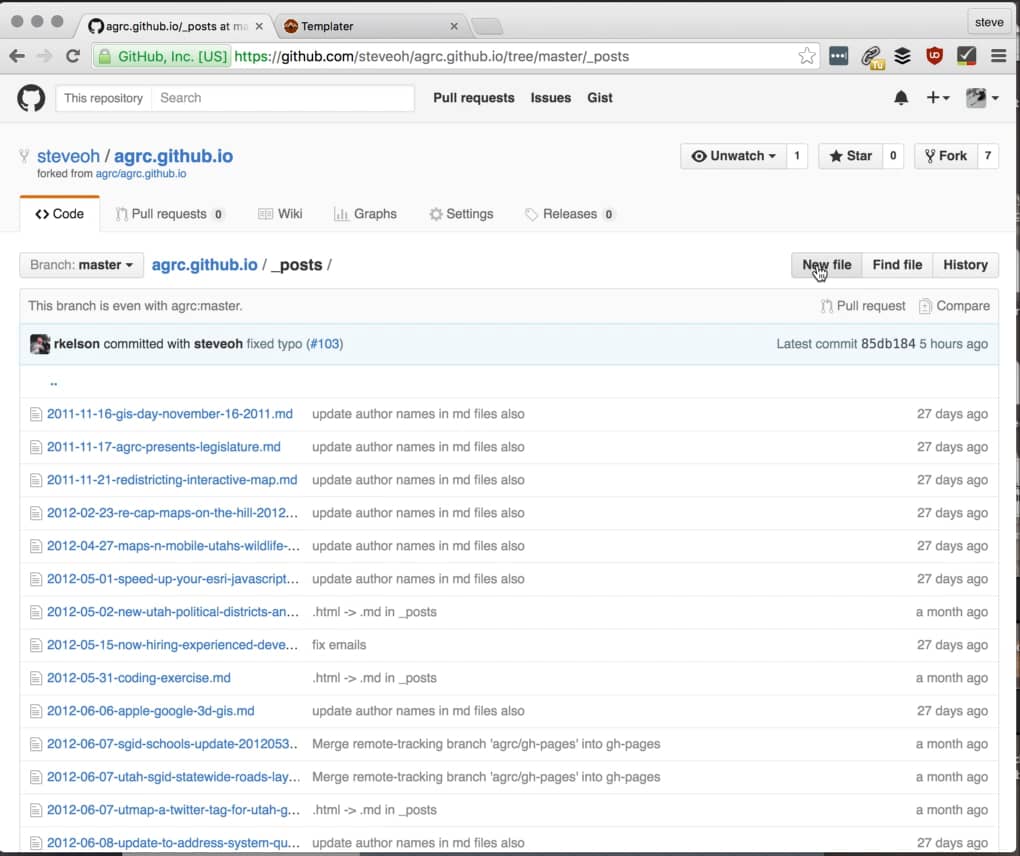Open the Graphs tab
This screenshot has width=1020, height=856.
tap(365, 214)
